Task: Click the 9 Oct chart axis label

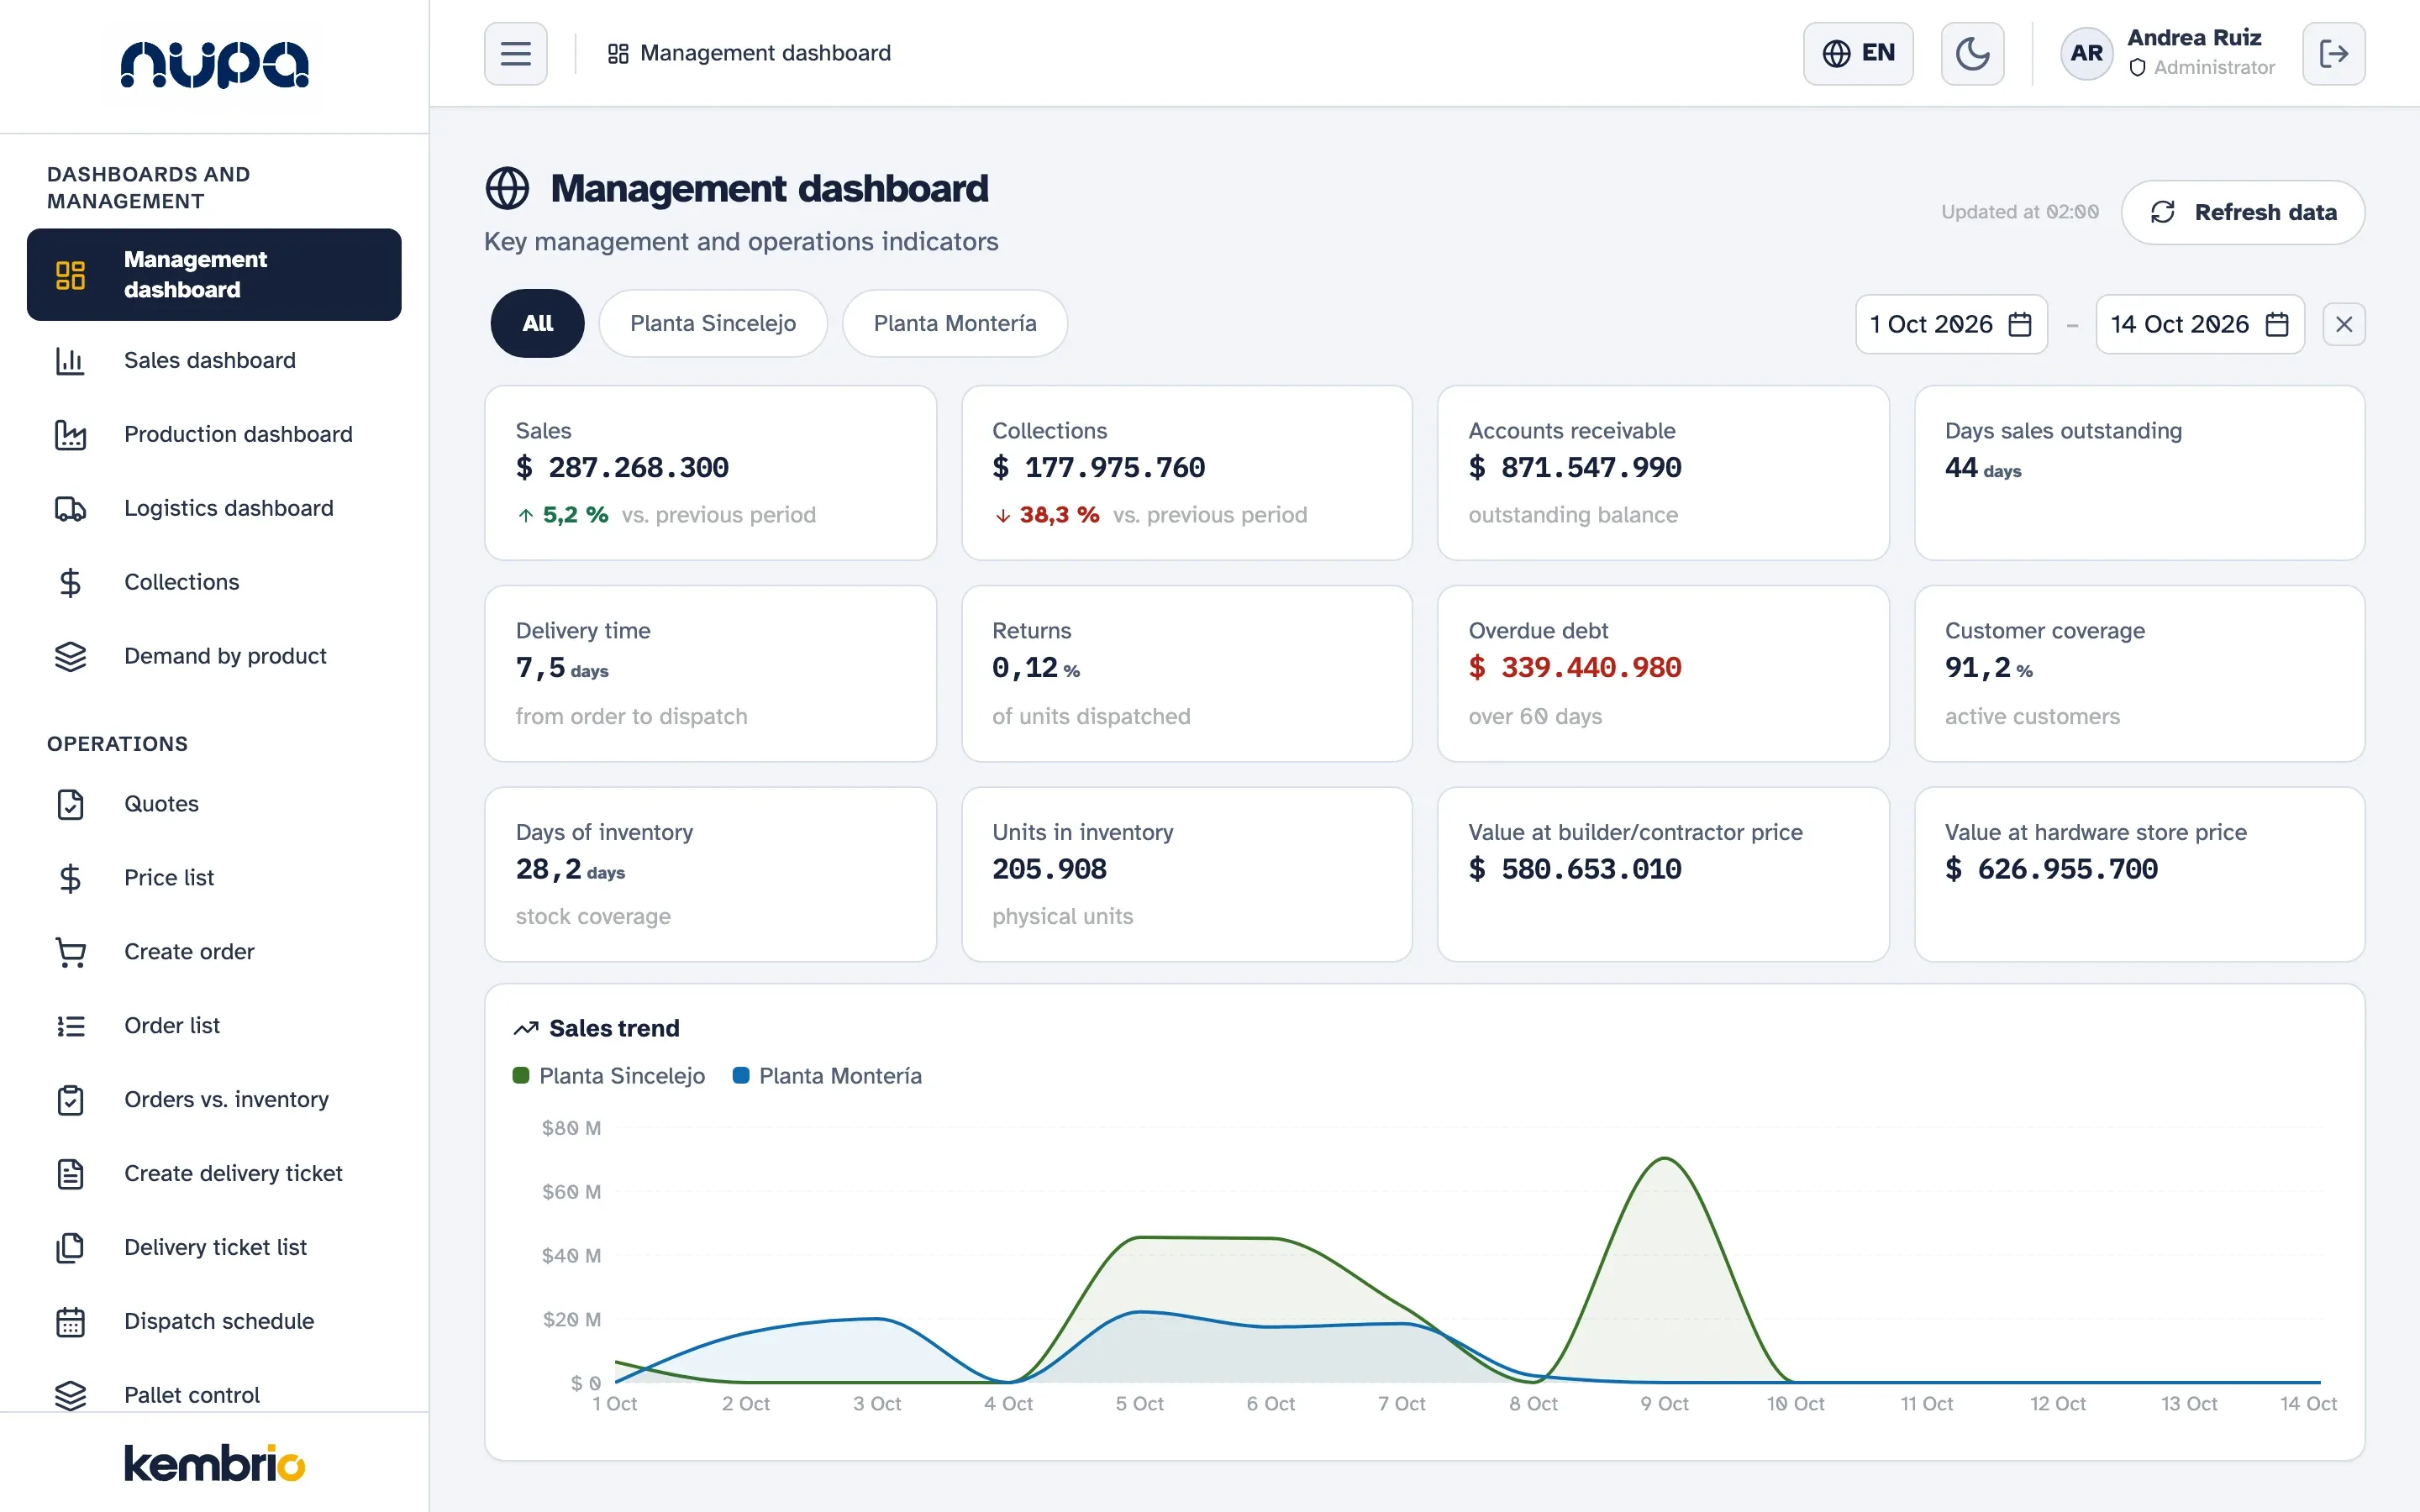Action: 1664,1404
